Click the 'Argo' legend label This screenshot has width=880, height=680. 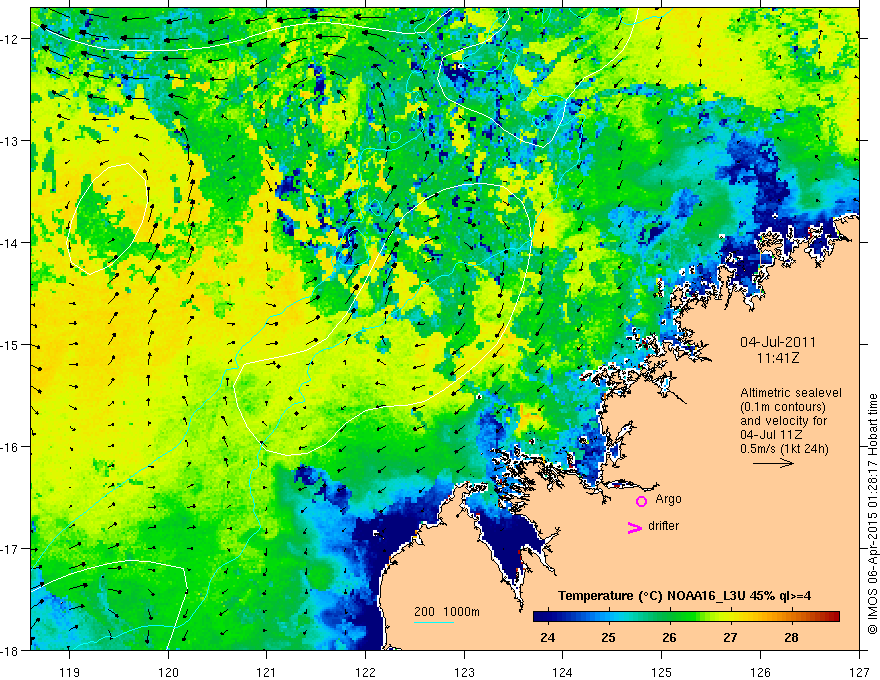[668, 499]
